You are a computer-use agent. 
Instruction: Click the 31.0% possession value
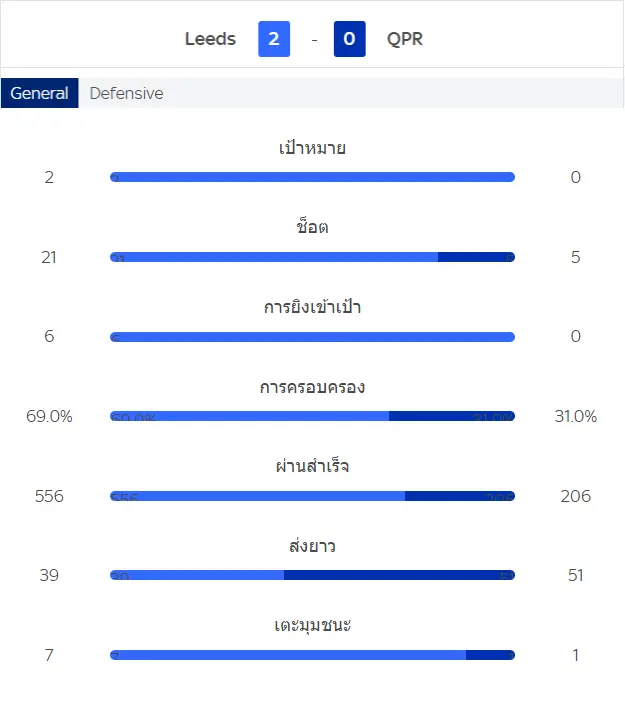576,416
